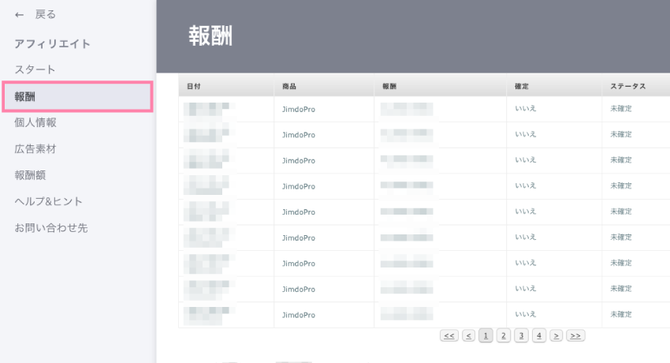This screenshot has width=670, height=363.
Task: Go to previous page with < button
Action: click(x=468, y=336)
